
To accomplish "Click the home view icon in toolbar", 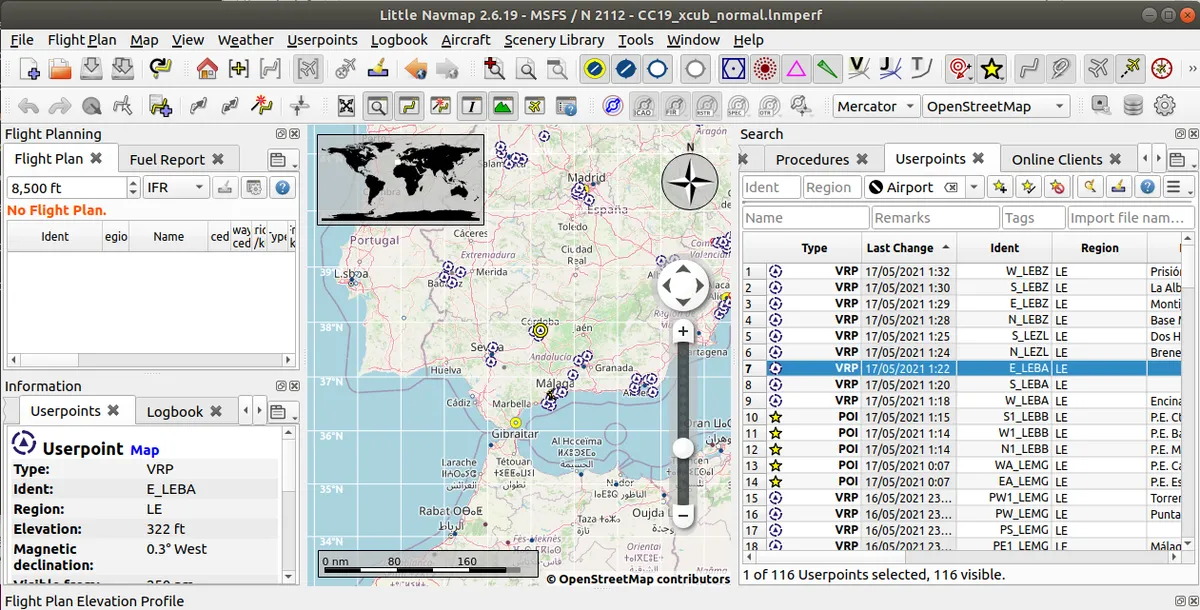I will 207,69.
